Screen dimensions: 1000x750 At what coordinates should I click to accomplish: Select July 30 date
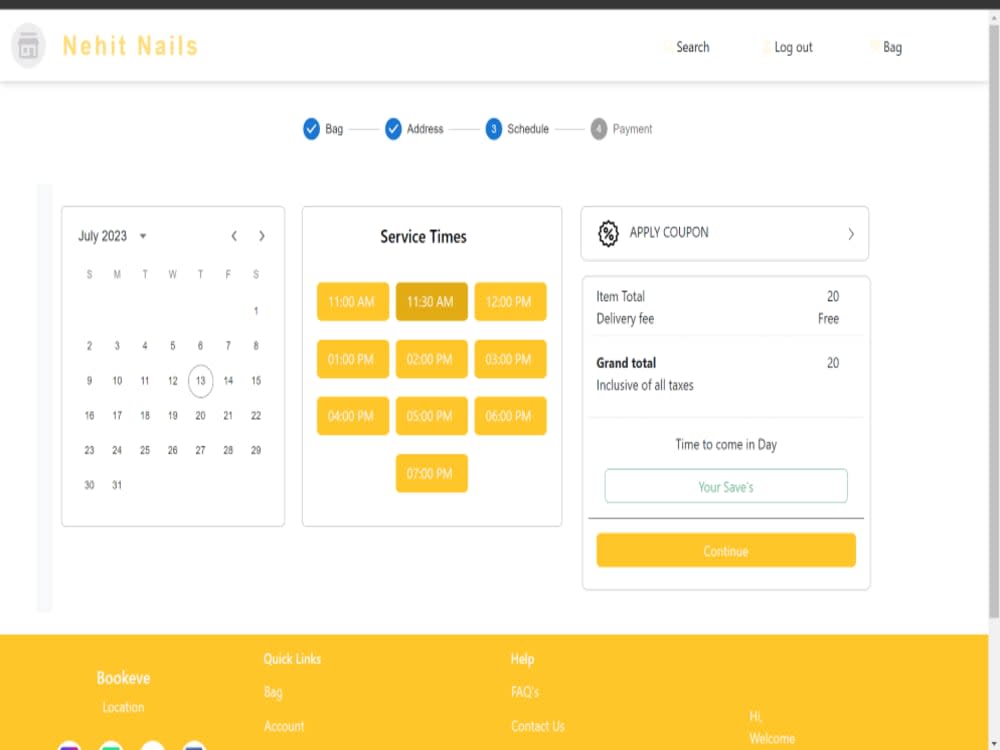(89, 485)
